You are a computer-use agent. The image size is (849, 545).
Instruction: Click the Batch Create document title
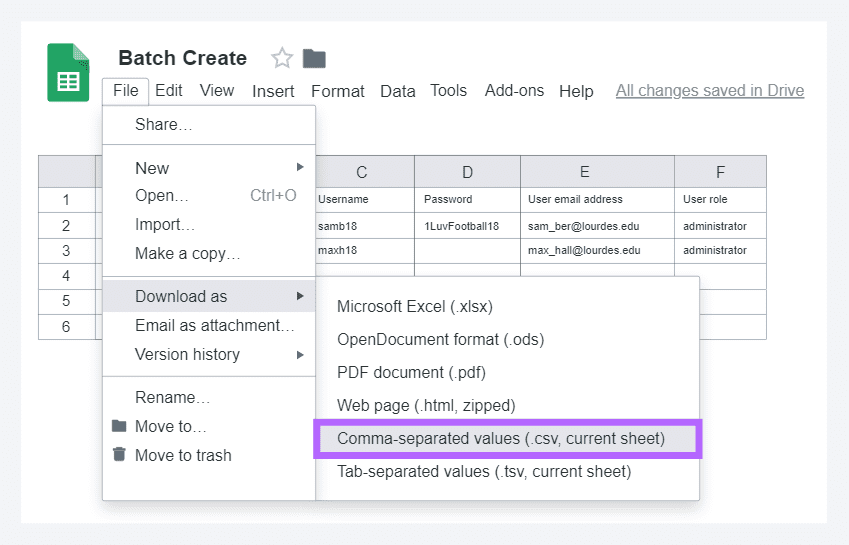click(x=182, y=58)
